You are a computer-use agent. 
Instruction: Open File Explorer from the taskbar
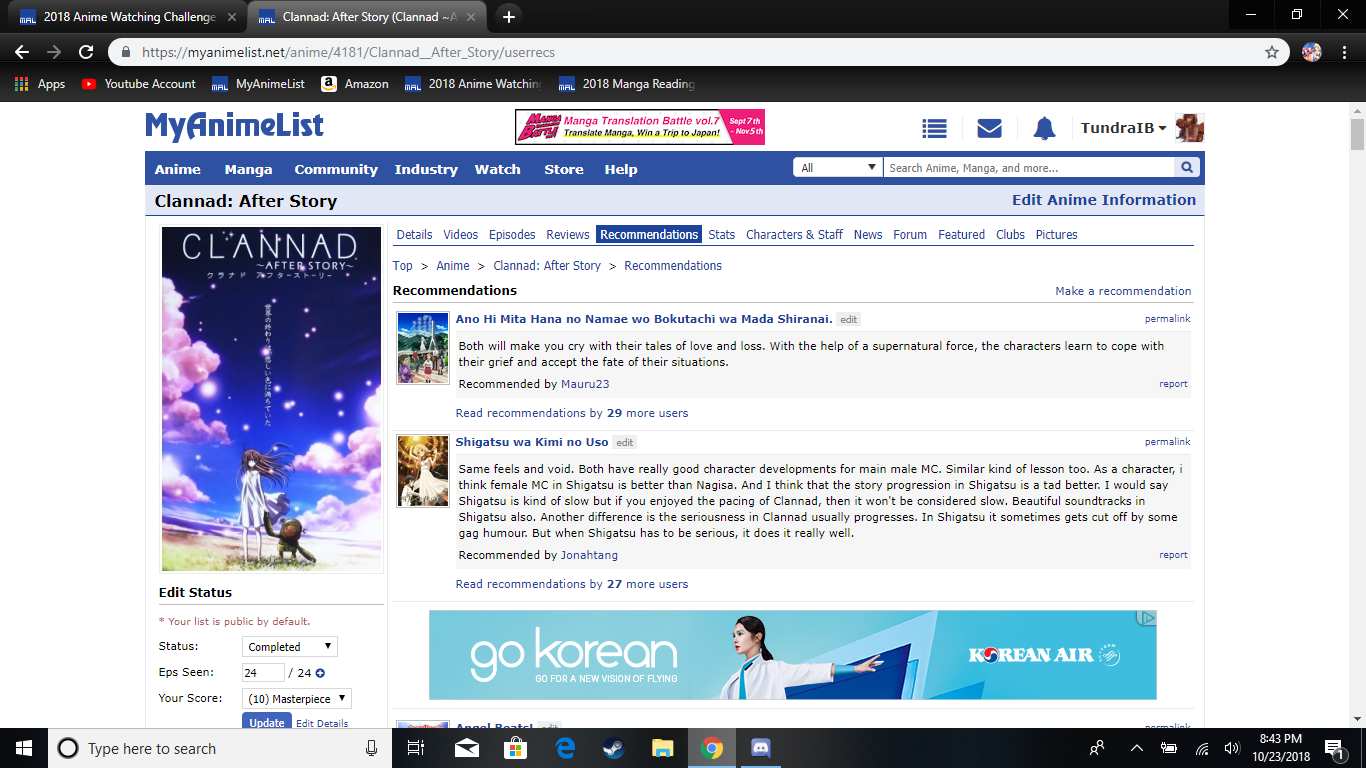click(x=662, y=748)
